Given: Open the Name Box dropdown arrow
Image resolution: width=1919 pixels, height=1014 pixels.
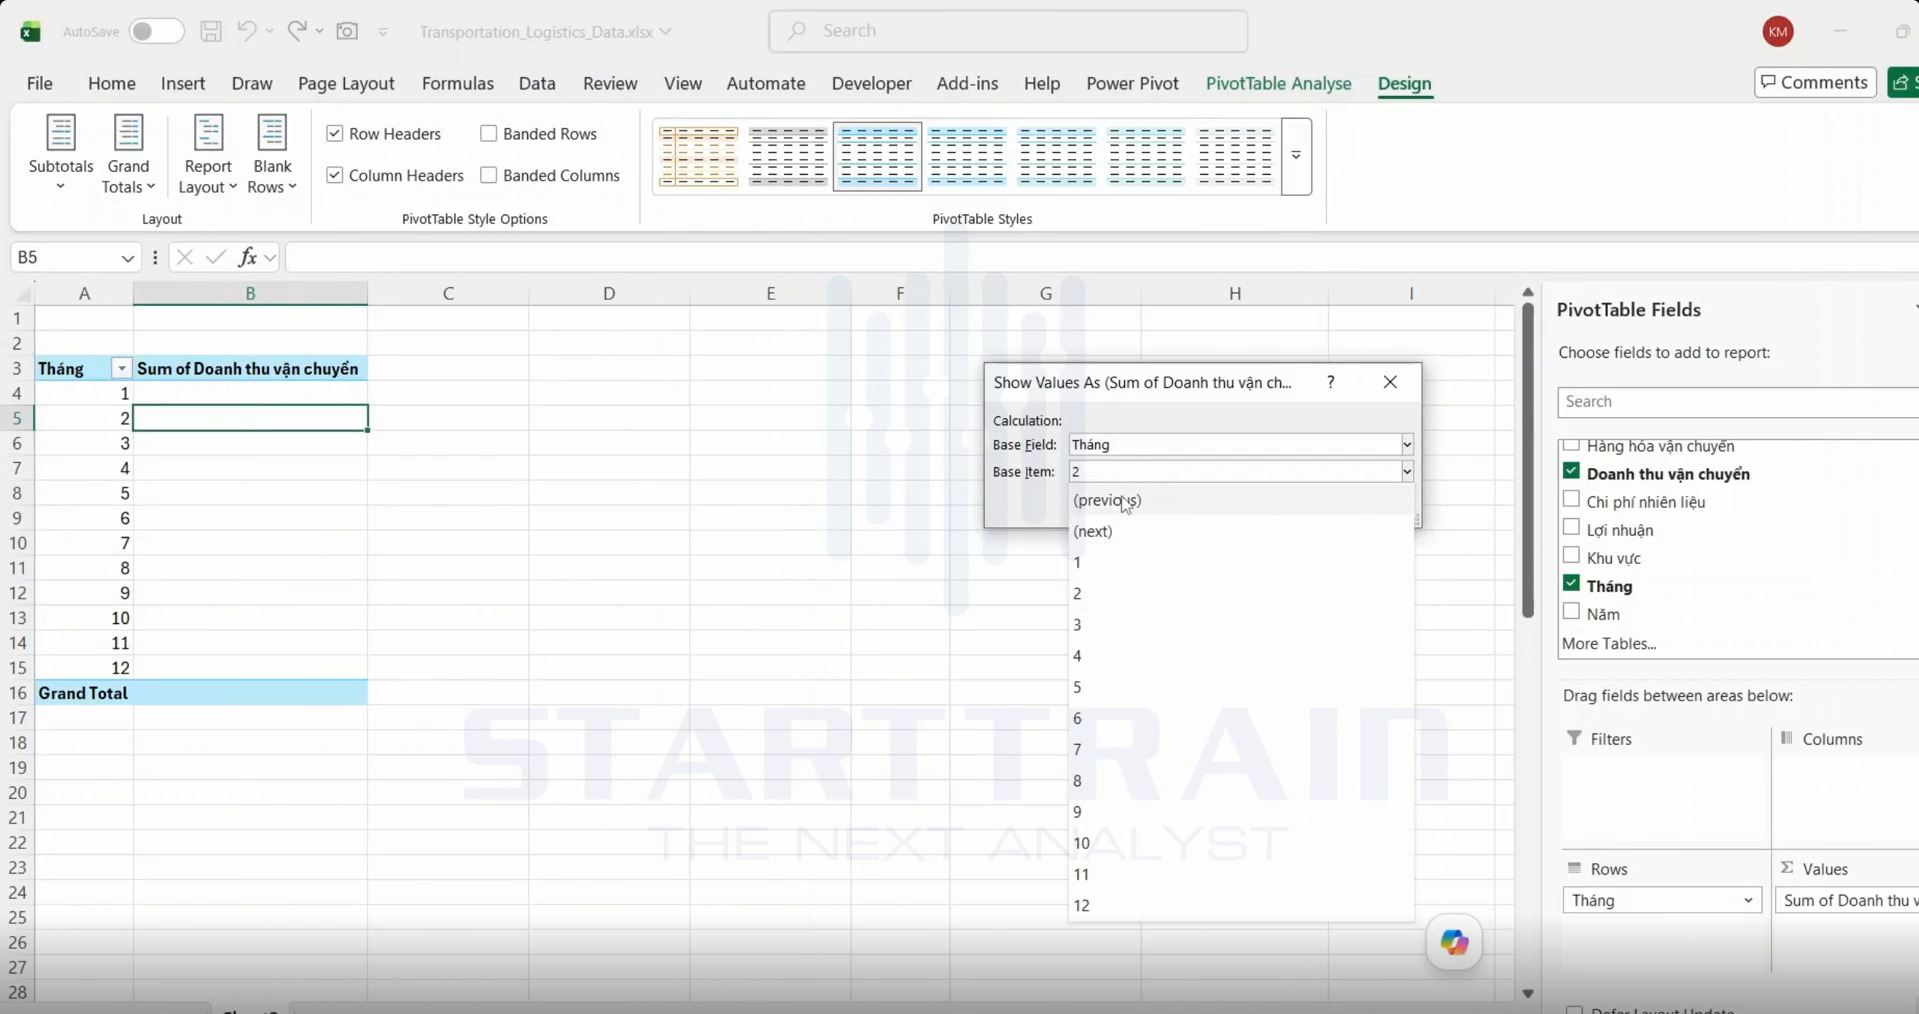Looking at the screenshot, I should click(127, 258).
